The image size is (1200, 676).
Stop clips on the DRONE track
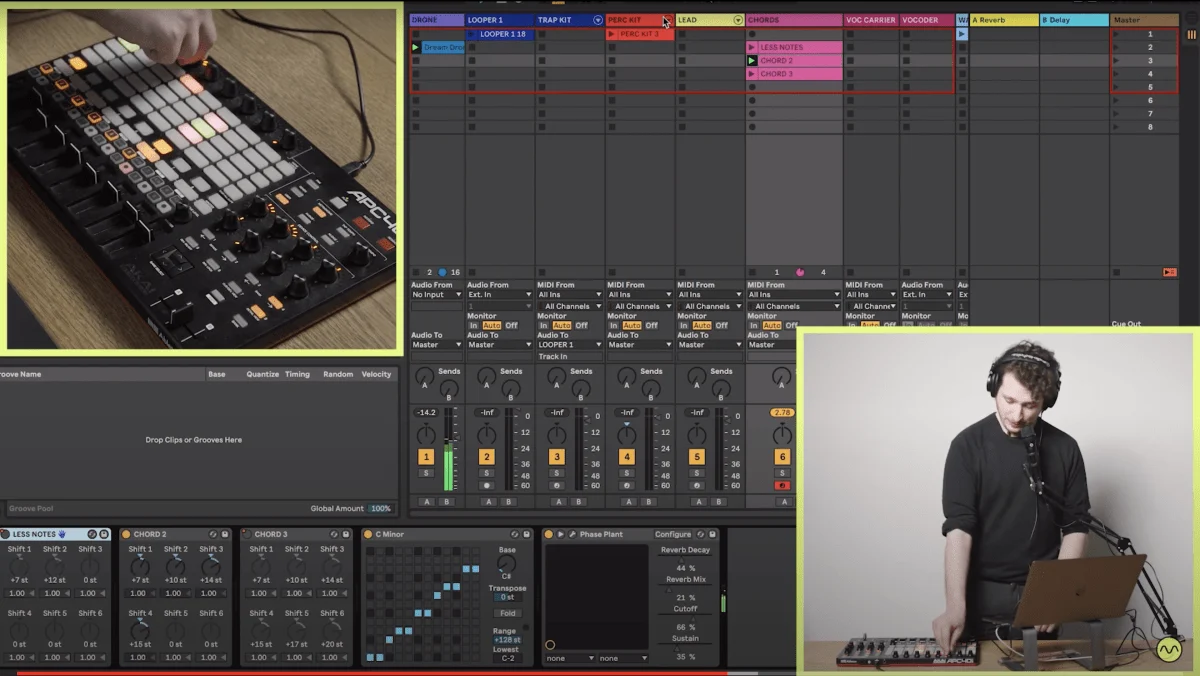pos(416,272)
